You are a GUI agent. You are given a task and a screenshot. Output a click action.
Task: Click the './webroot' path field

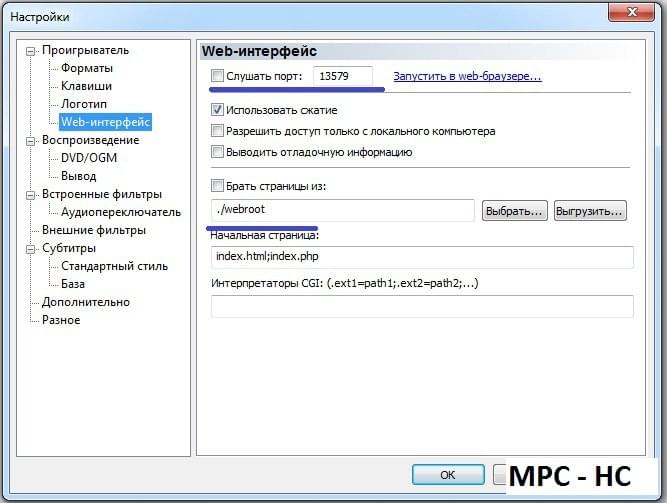[x=342, y=210]
